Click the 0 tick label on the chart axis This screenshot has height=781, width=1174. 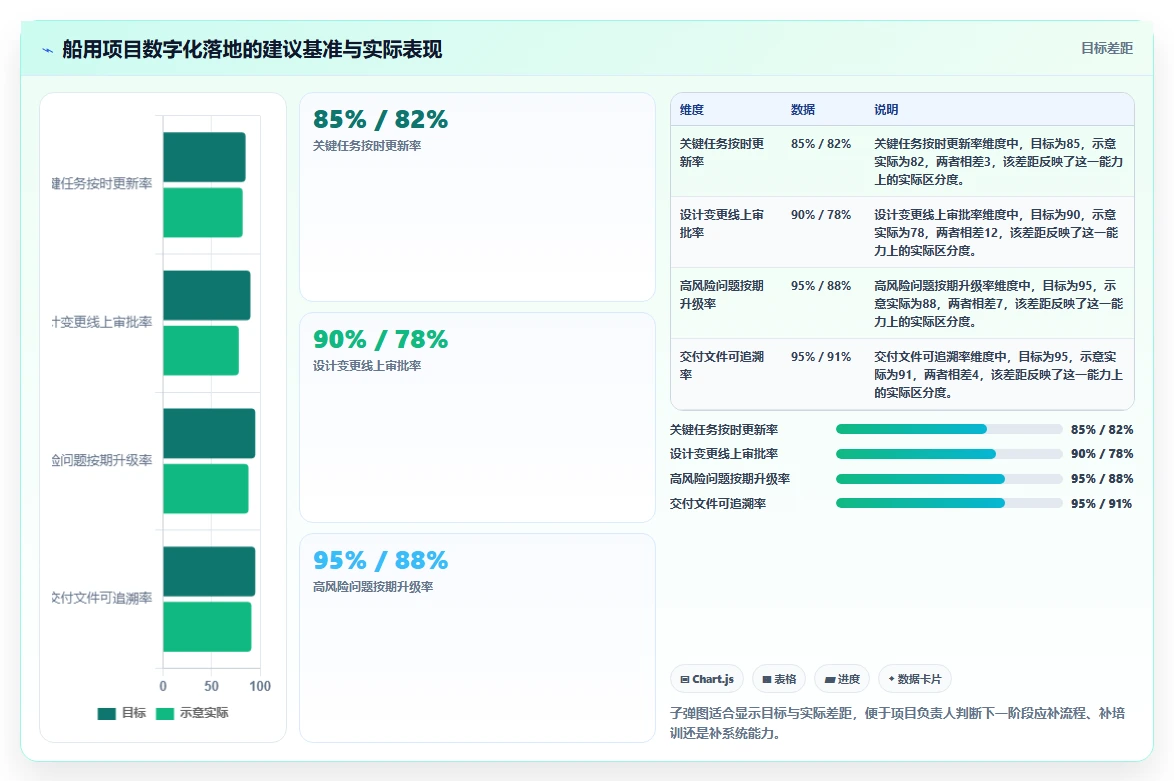point(163,686)
